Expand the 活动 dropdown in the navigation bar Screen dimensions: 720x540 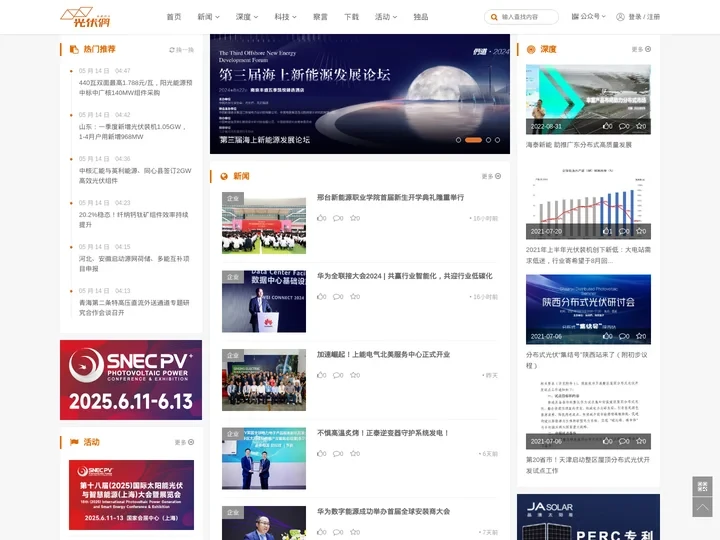coord(386,17)
